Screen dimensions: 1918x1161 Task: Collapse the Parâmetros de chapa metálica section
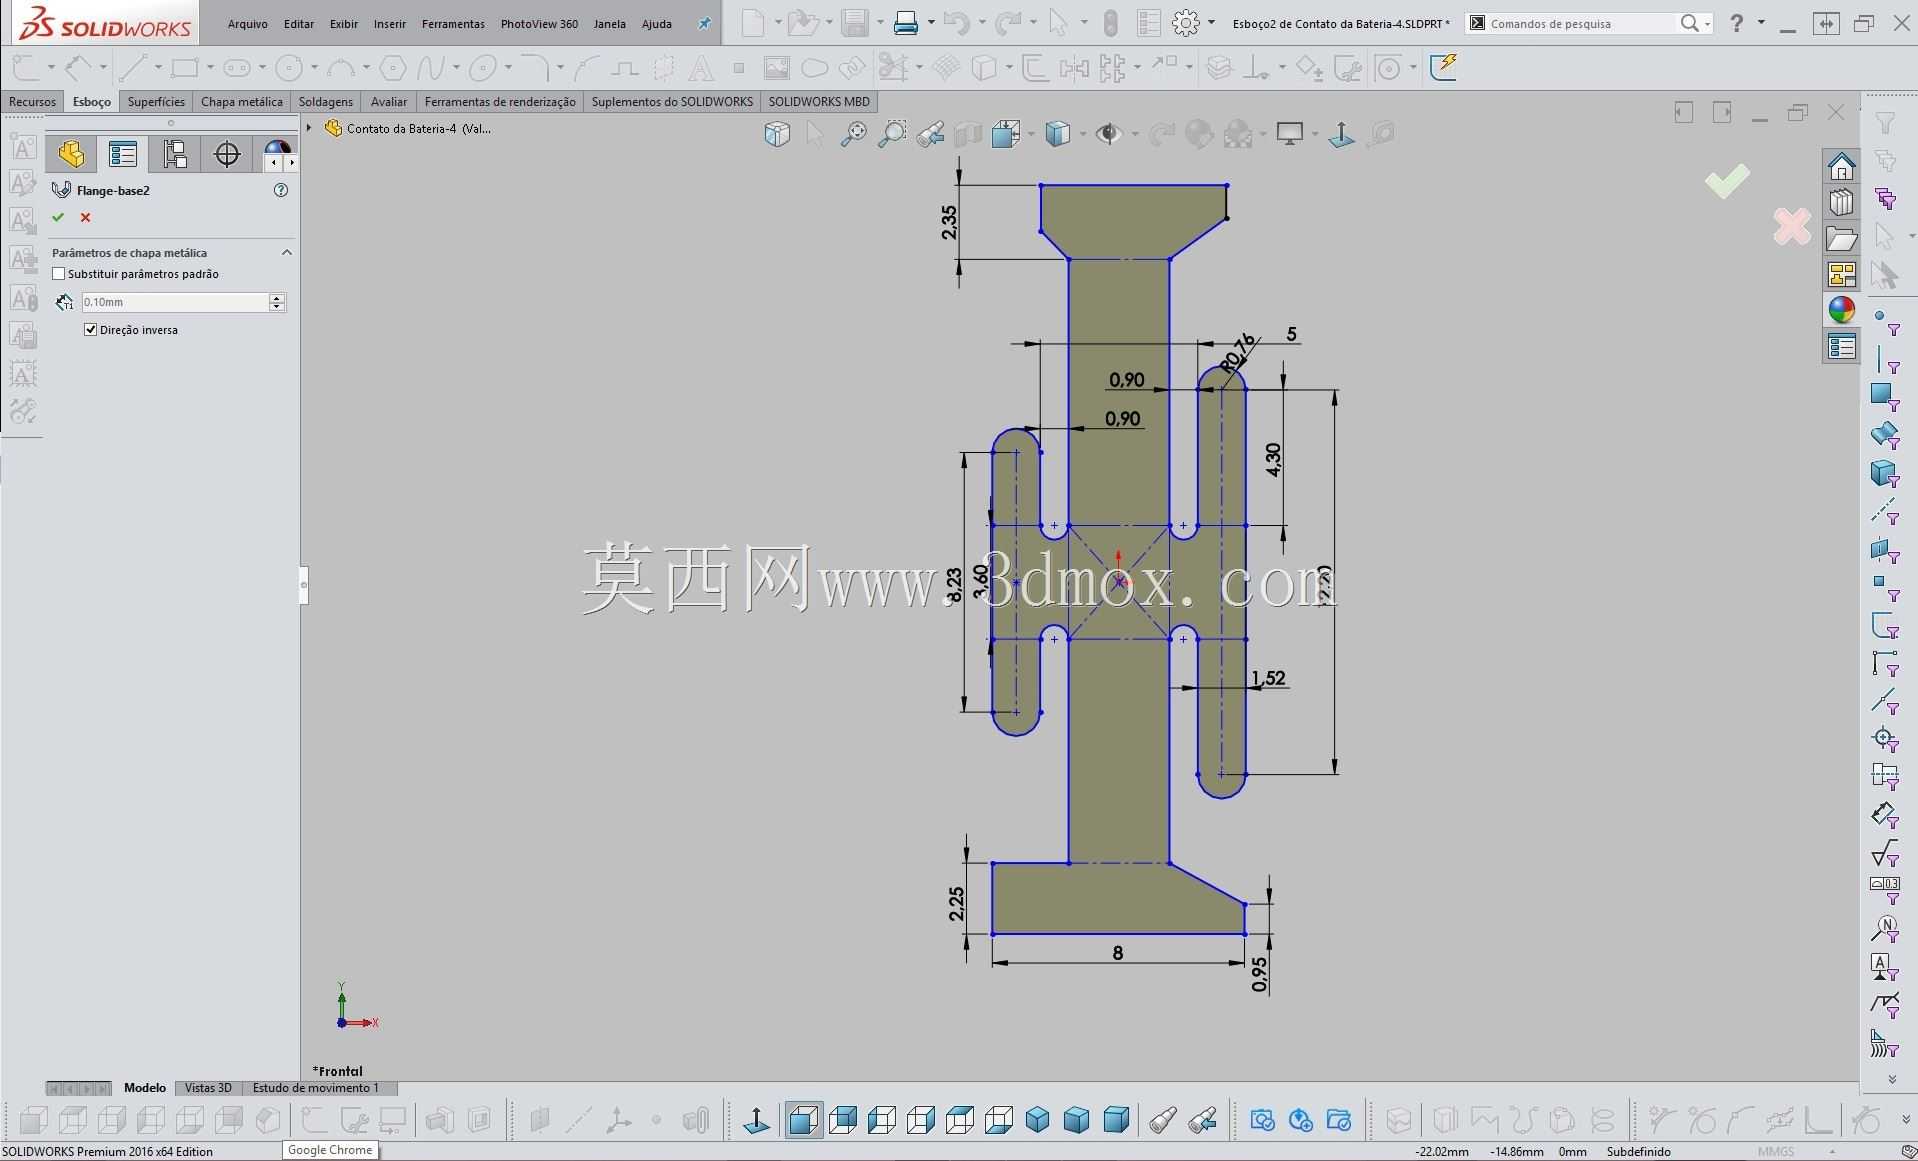(287, 253)
